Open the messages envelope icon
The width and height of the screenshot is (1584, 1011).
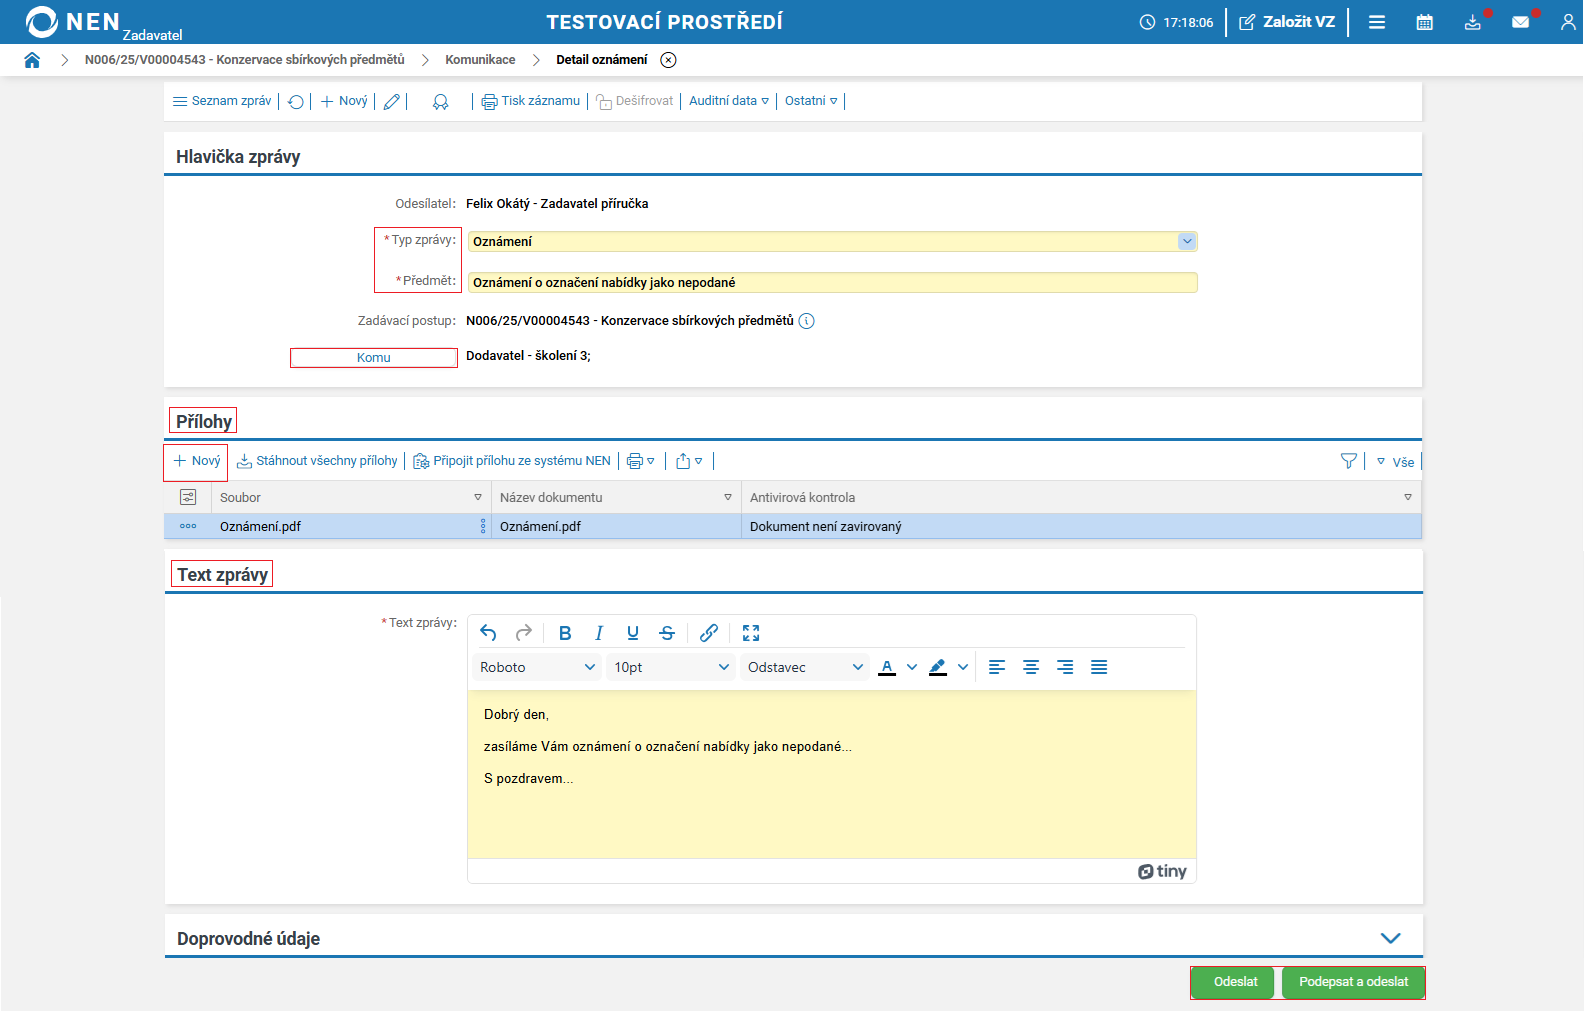pyautogui.click(x=1520, y=22)
